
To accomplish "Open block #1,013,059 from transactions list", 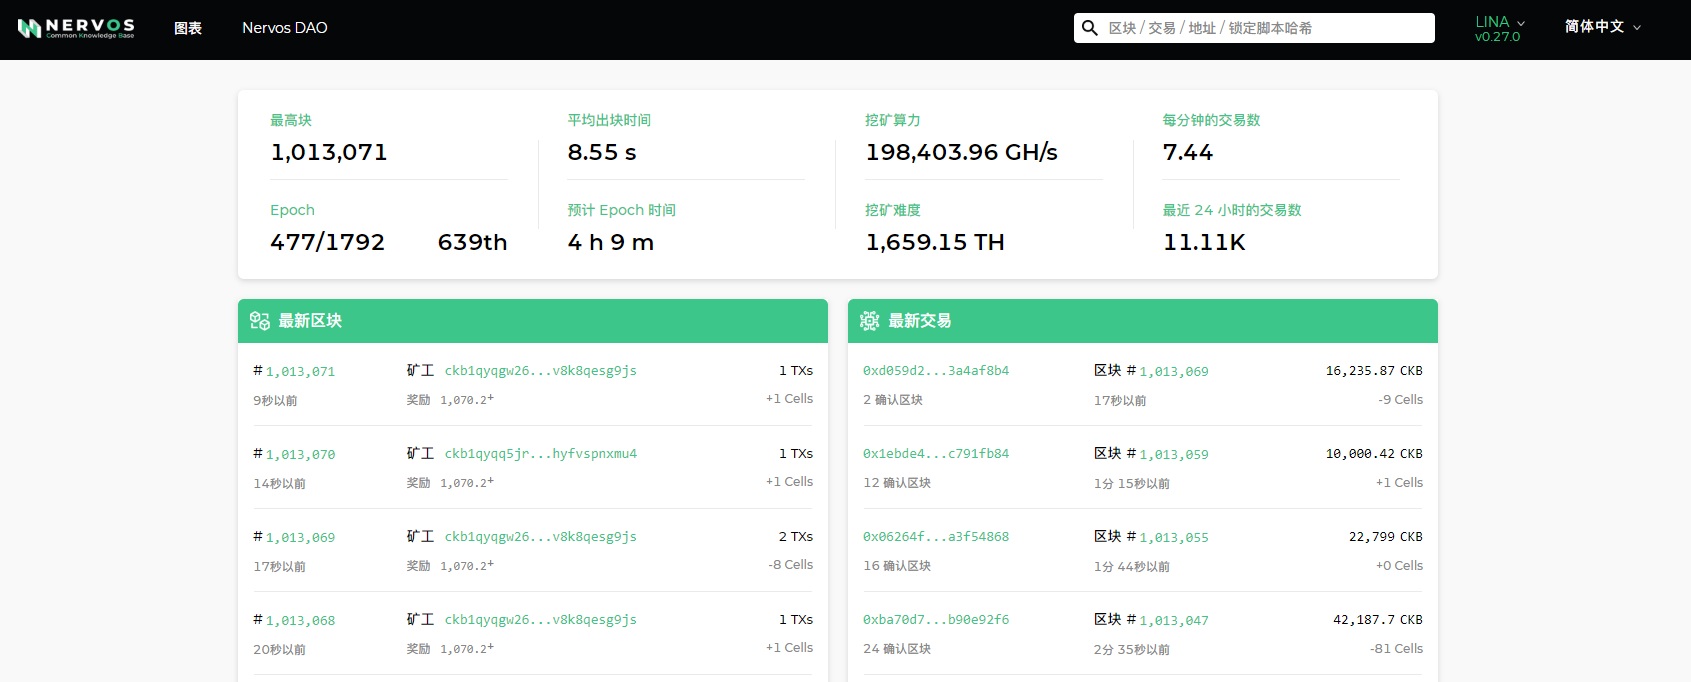I will click(x=1174, y=454).
